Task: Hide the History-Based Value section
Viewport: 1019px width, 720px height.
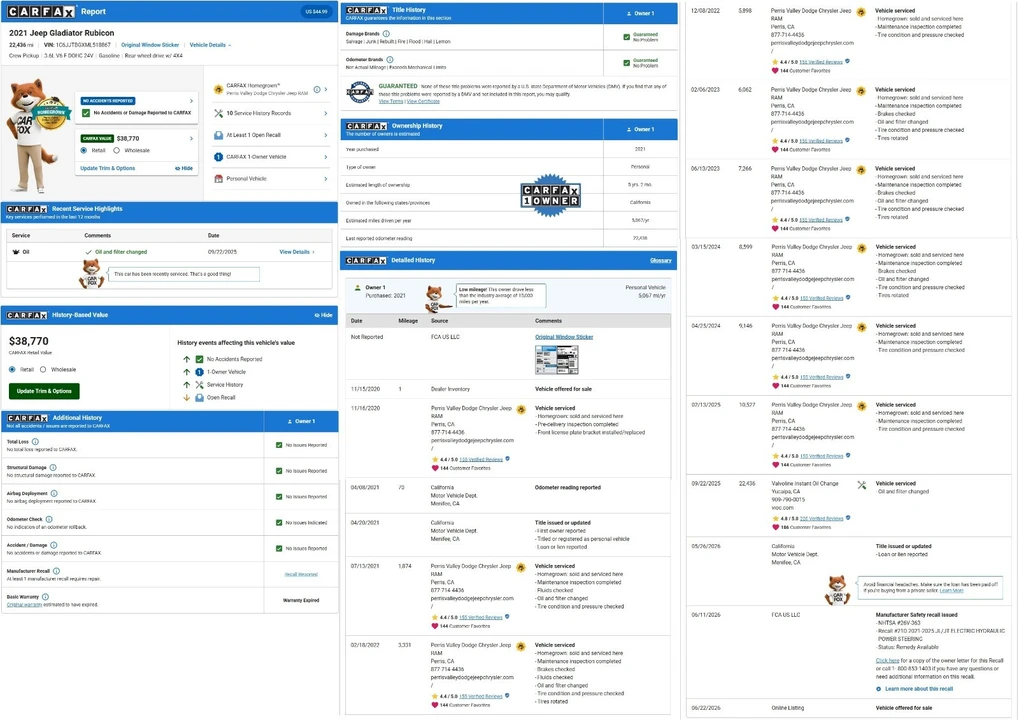Action: (324, 315)
